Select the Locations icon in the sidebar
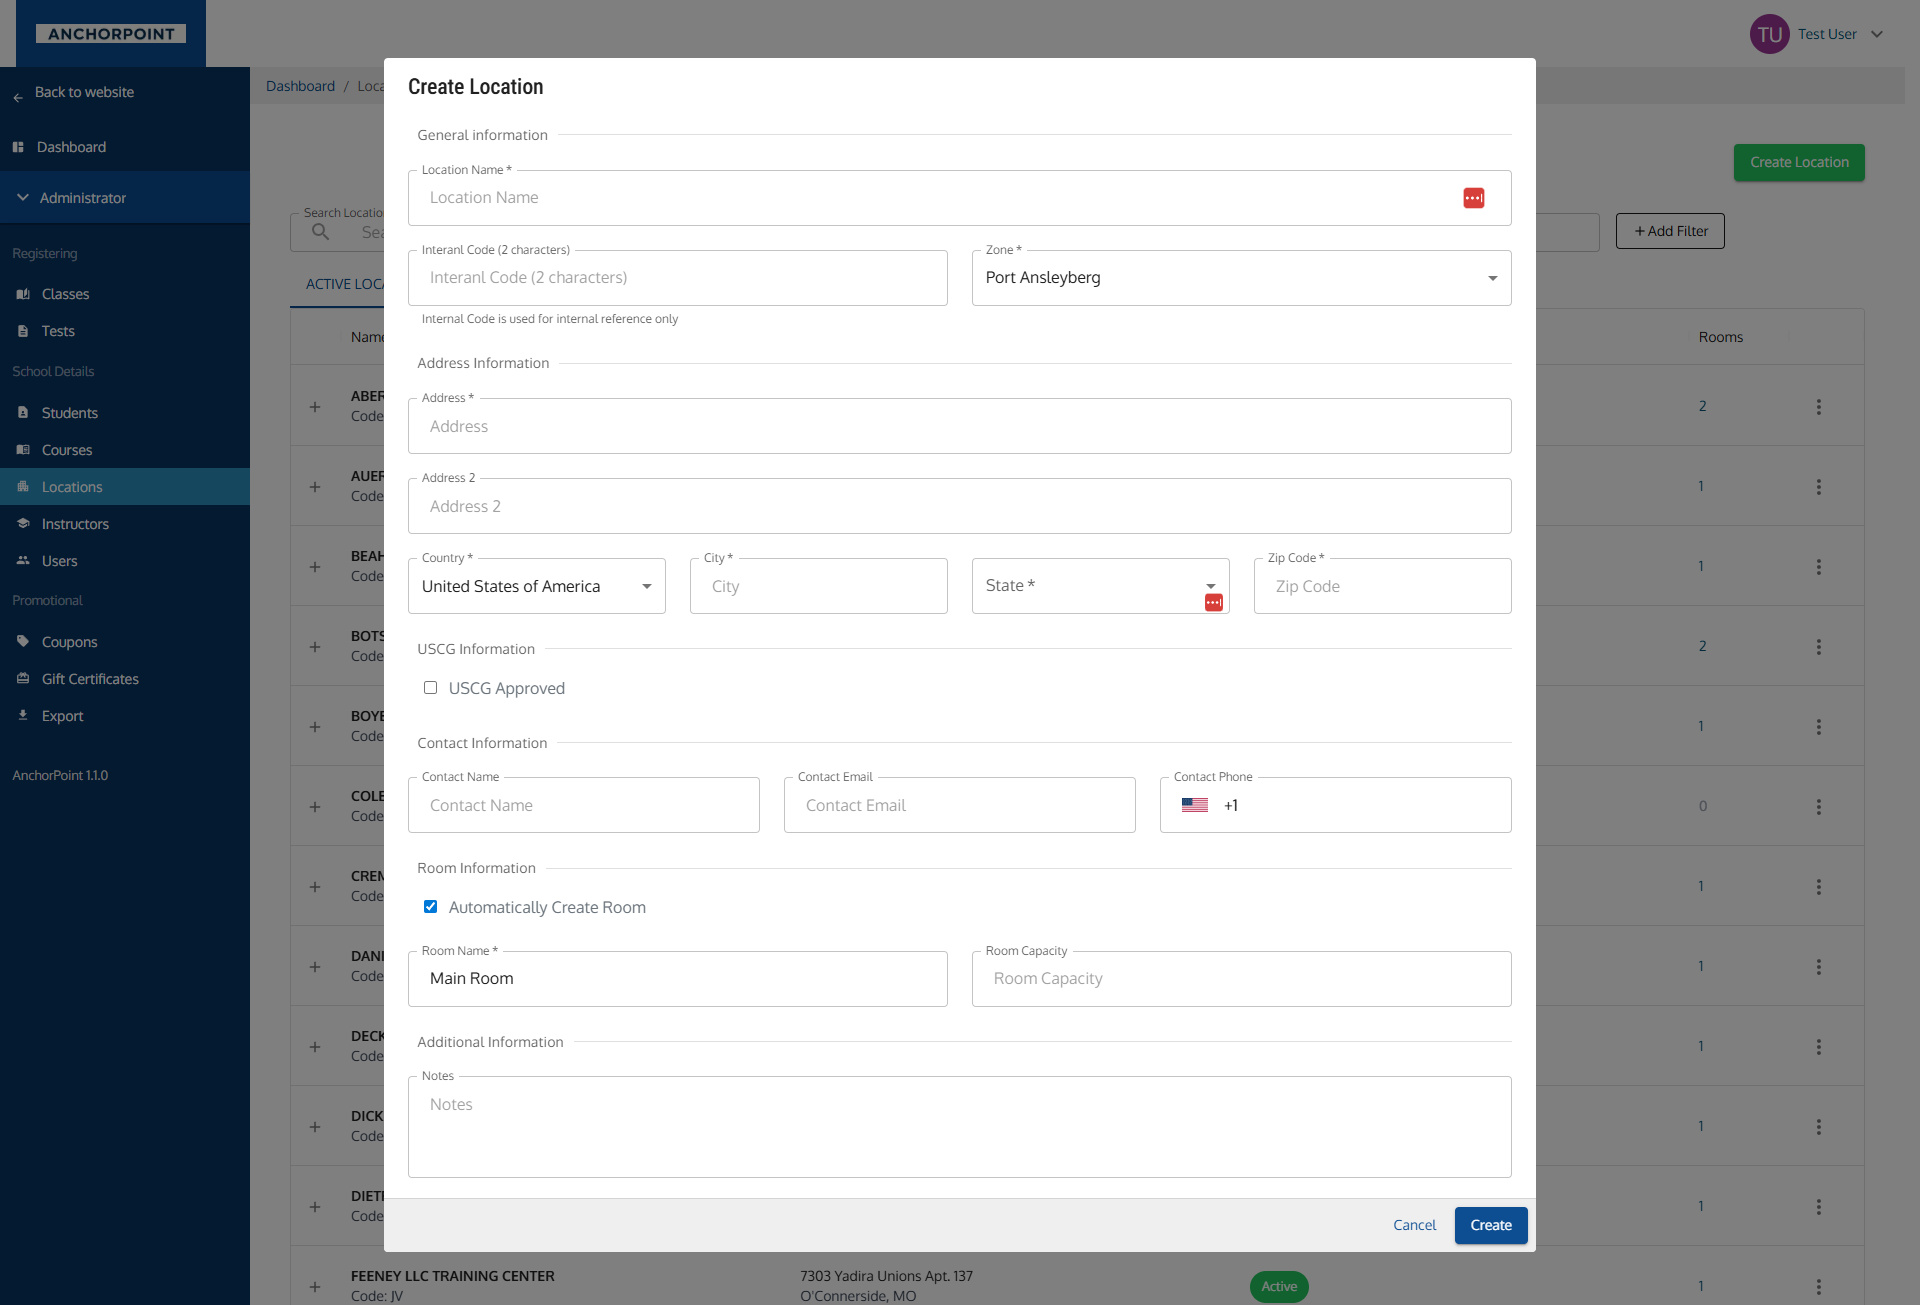Screen dimensions: 1920x1305 (22, 487)
